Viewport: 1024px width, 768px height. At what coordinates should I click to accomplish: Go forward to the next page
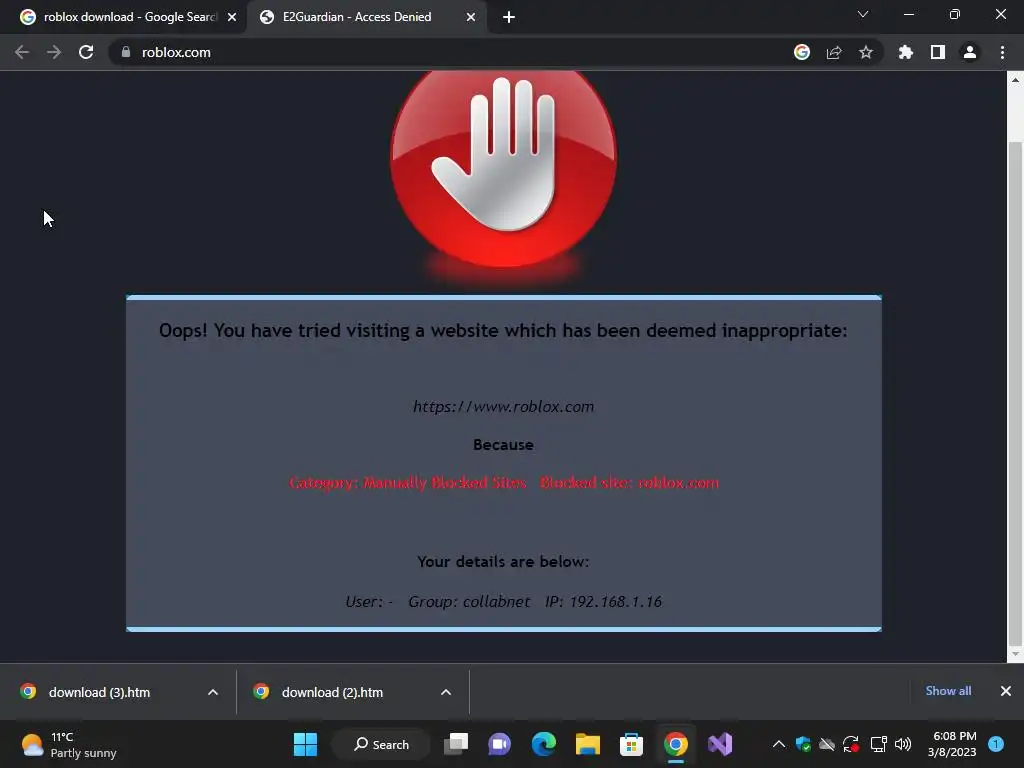point(54,52)
